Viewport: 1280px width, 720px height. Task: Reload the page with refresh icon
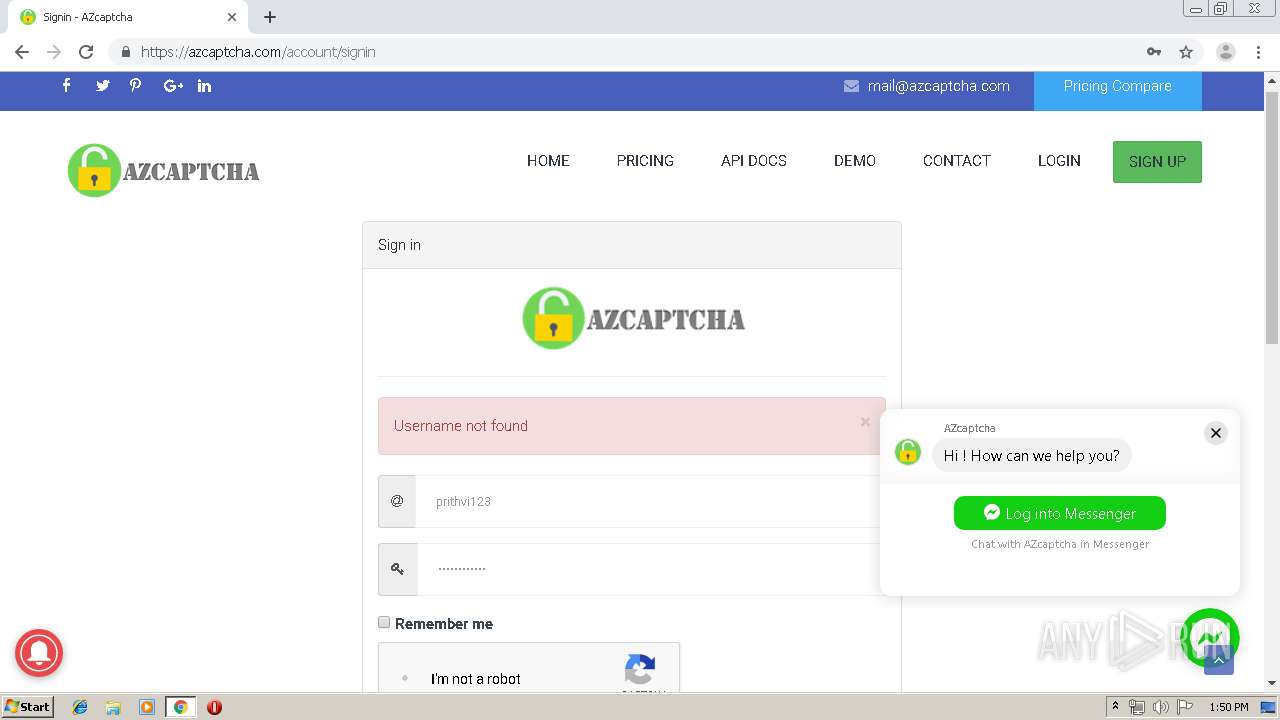pyautogui.click(x=86, y=52)
